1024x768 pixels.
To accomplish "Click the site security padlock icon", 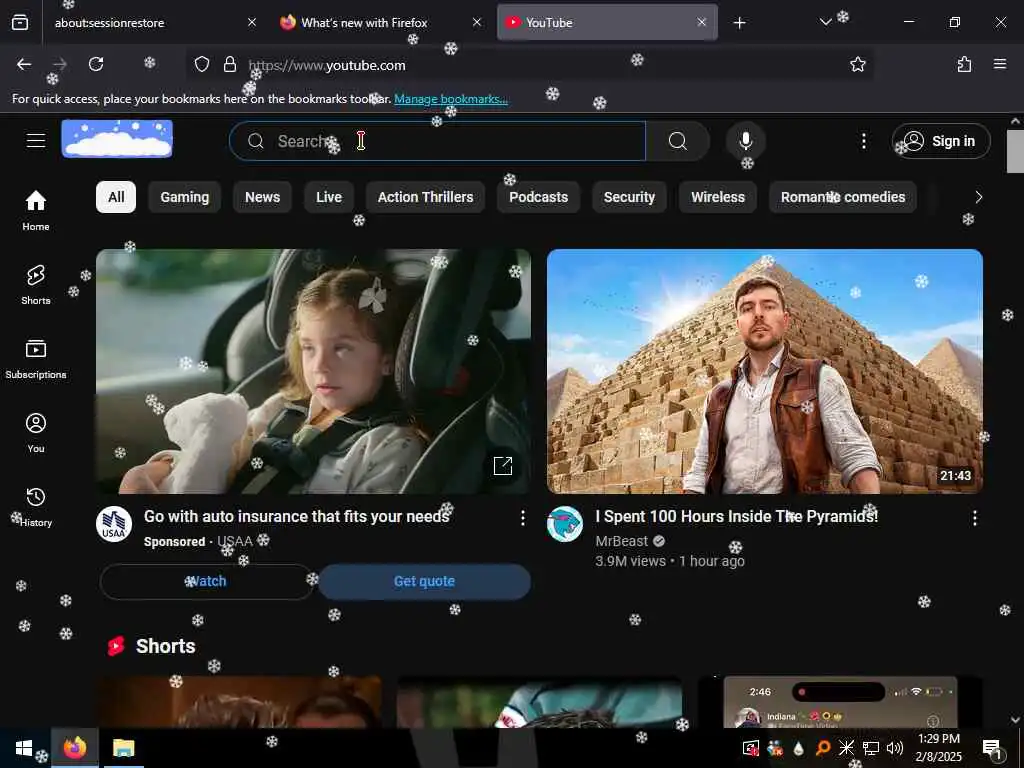I will click(230, 65).
